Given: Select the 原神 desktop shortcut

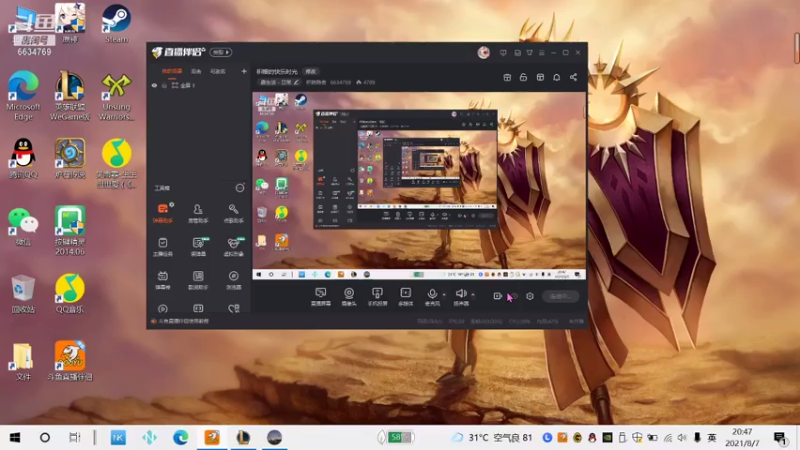Looking at the screenshot, I should coord(70,24).
